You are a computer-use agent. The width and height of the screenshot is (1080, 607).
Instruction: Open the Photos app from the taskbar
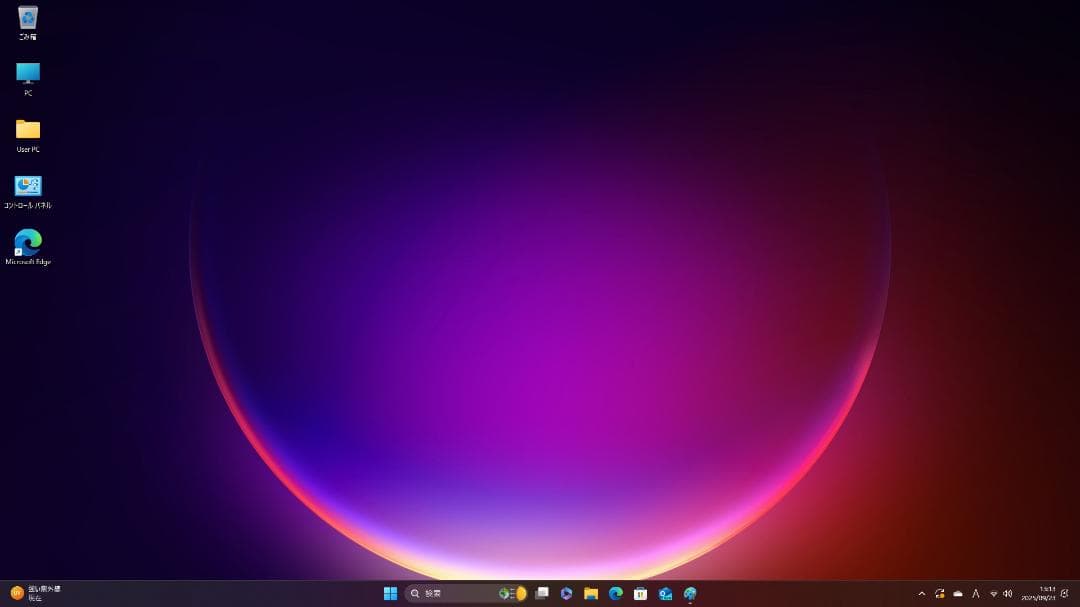point(690,592)
